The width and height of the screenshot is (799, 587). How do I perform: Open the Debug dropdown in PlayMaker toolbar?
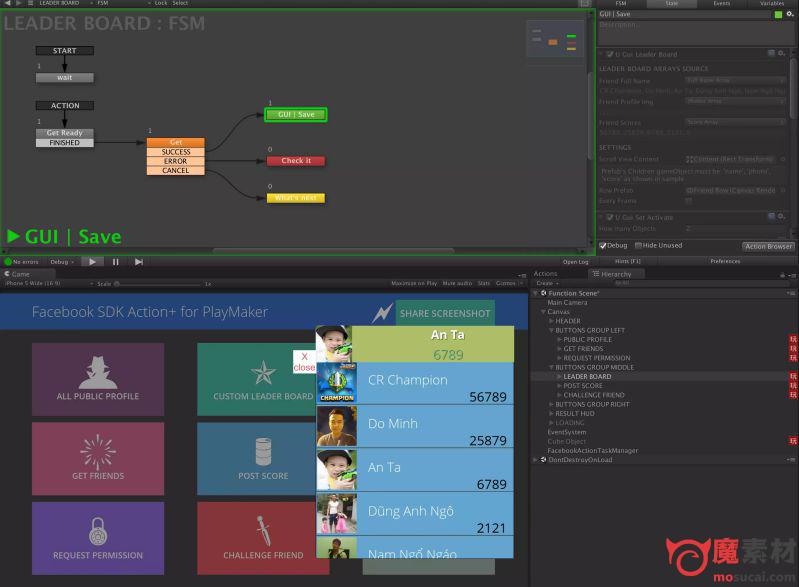62,262
